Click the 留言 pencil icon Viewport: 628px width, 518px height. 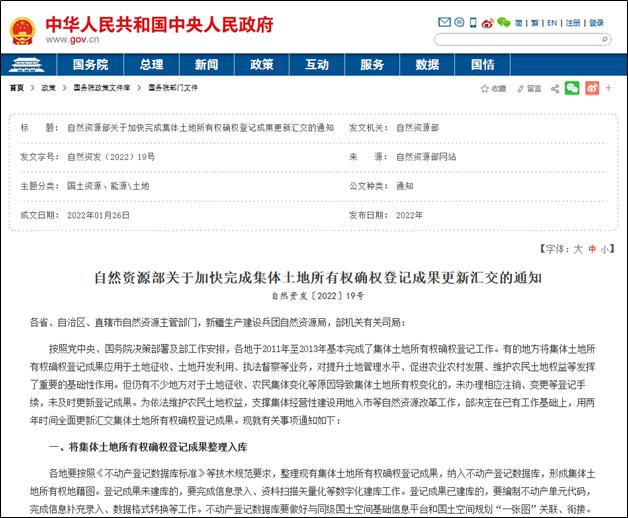tap(520, 89)
